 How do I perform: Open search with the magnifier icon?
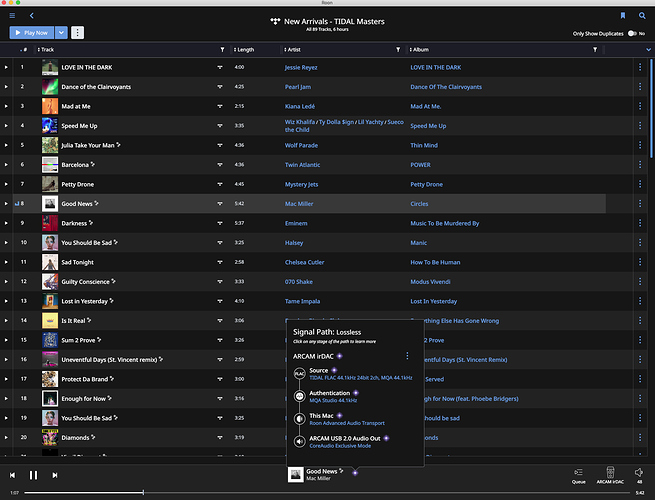[x=642, y=15]
